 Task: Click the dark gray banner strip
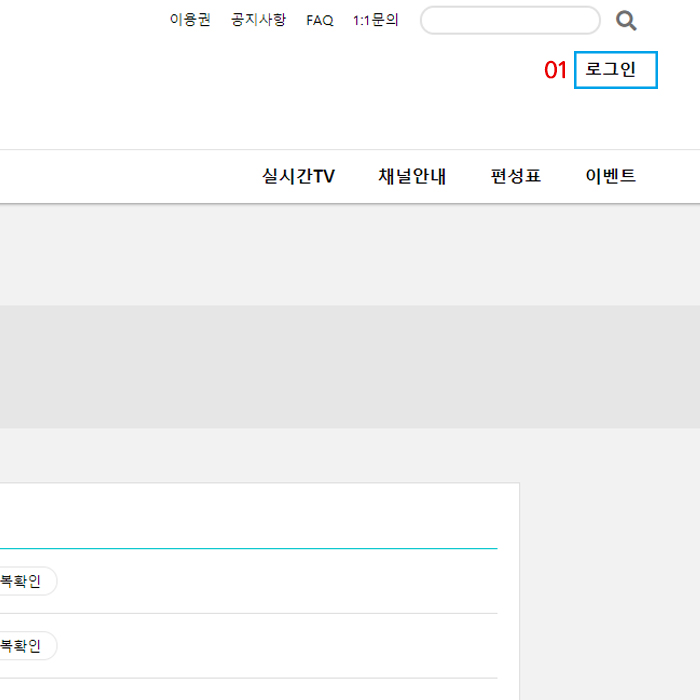click(350, 367)
